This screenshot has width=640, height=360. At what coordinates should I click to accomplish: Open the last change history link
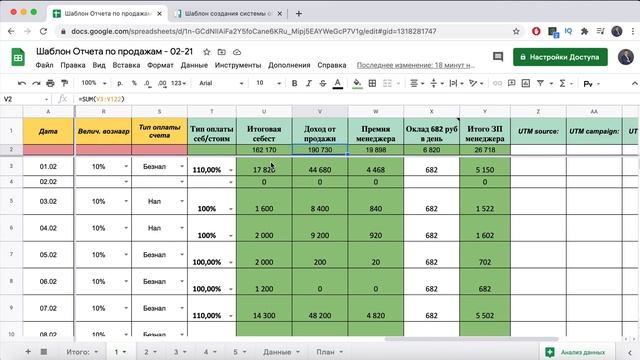click(416, 65)
